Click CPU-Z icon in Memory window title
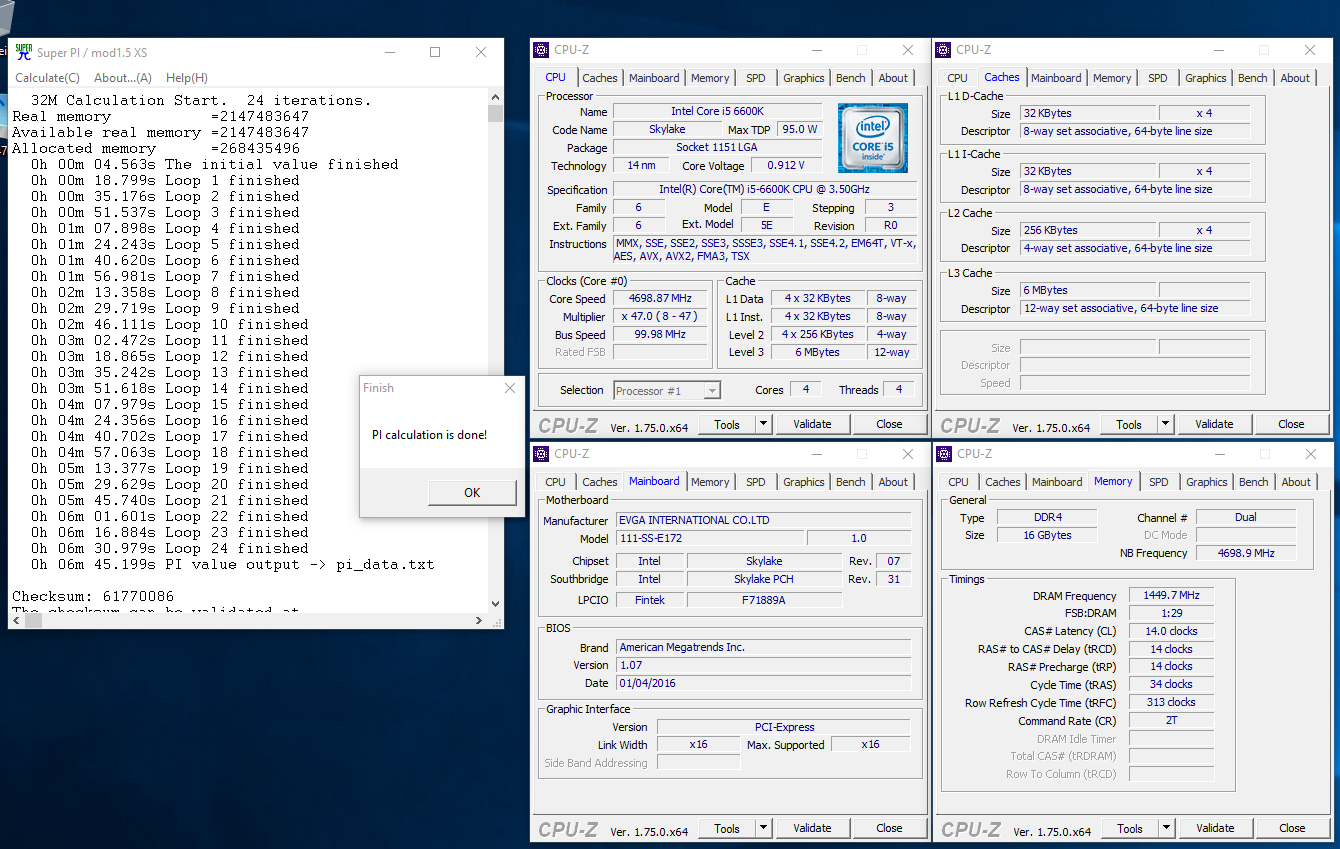The height and width of the screenshot is (849, 1340). tap(945, 454)
